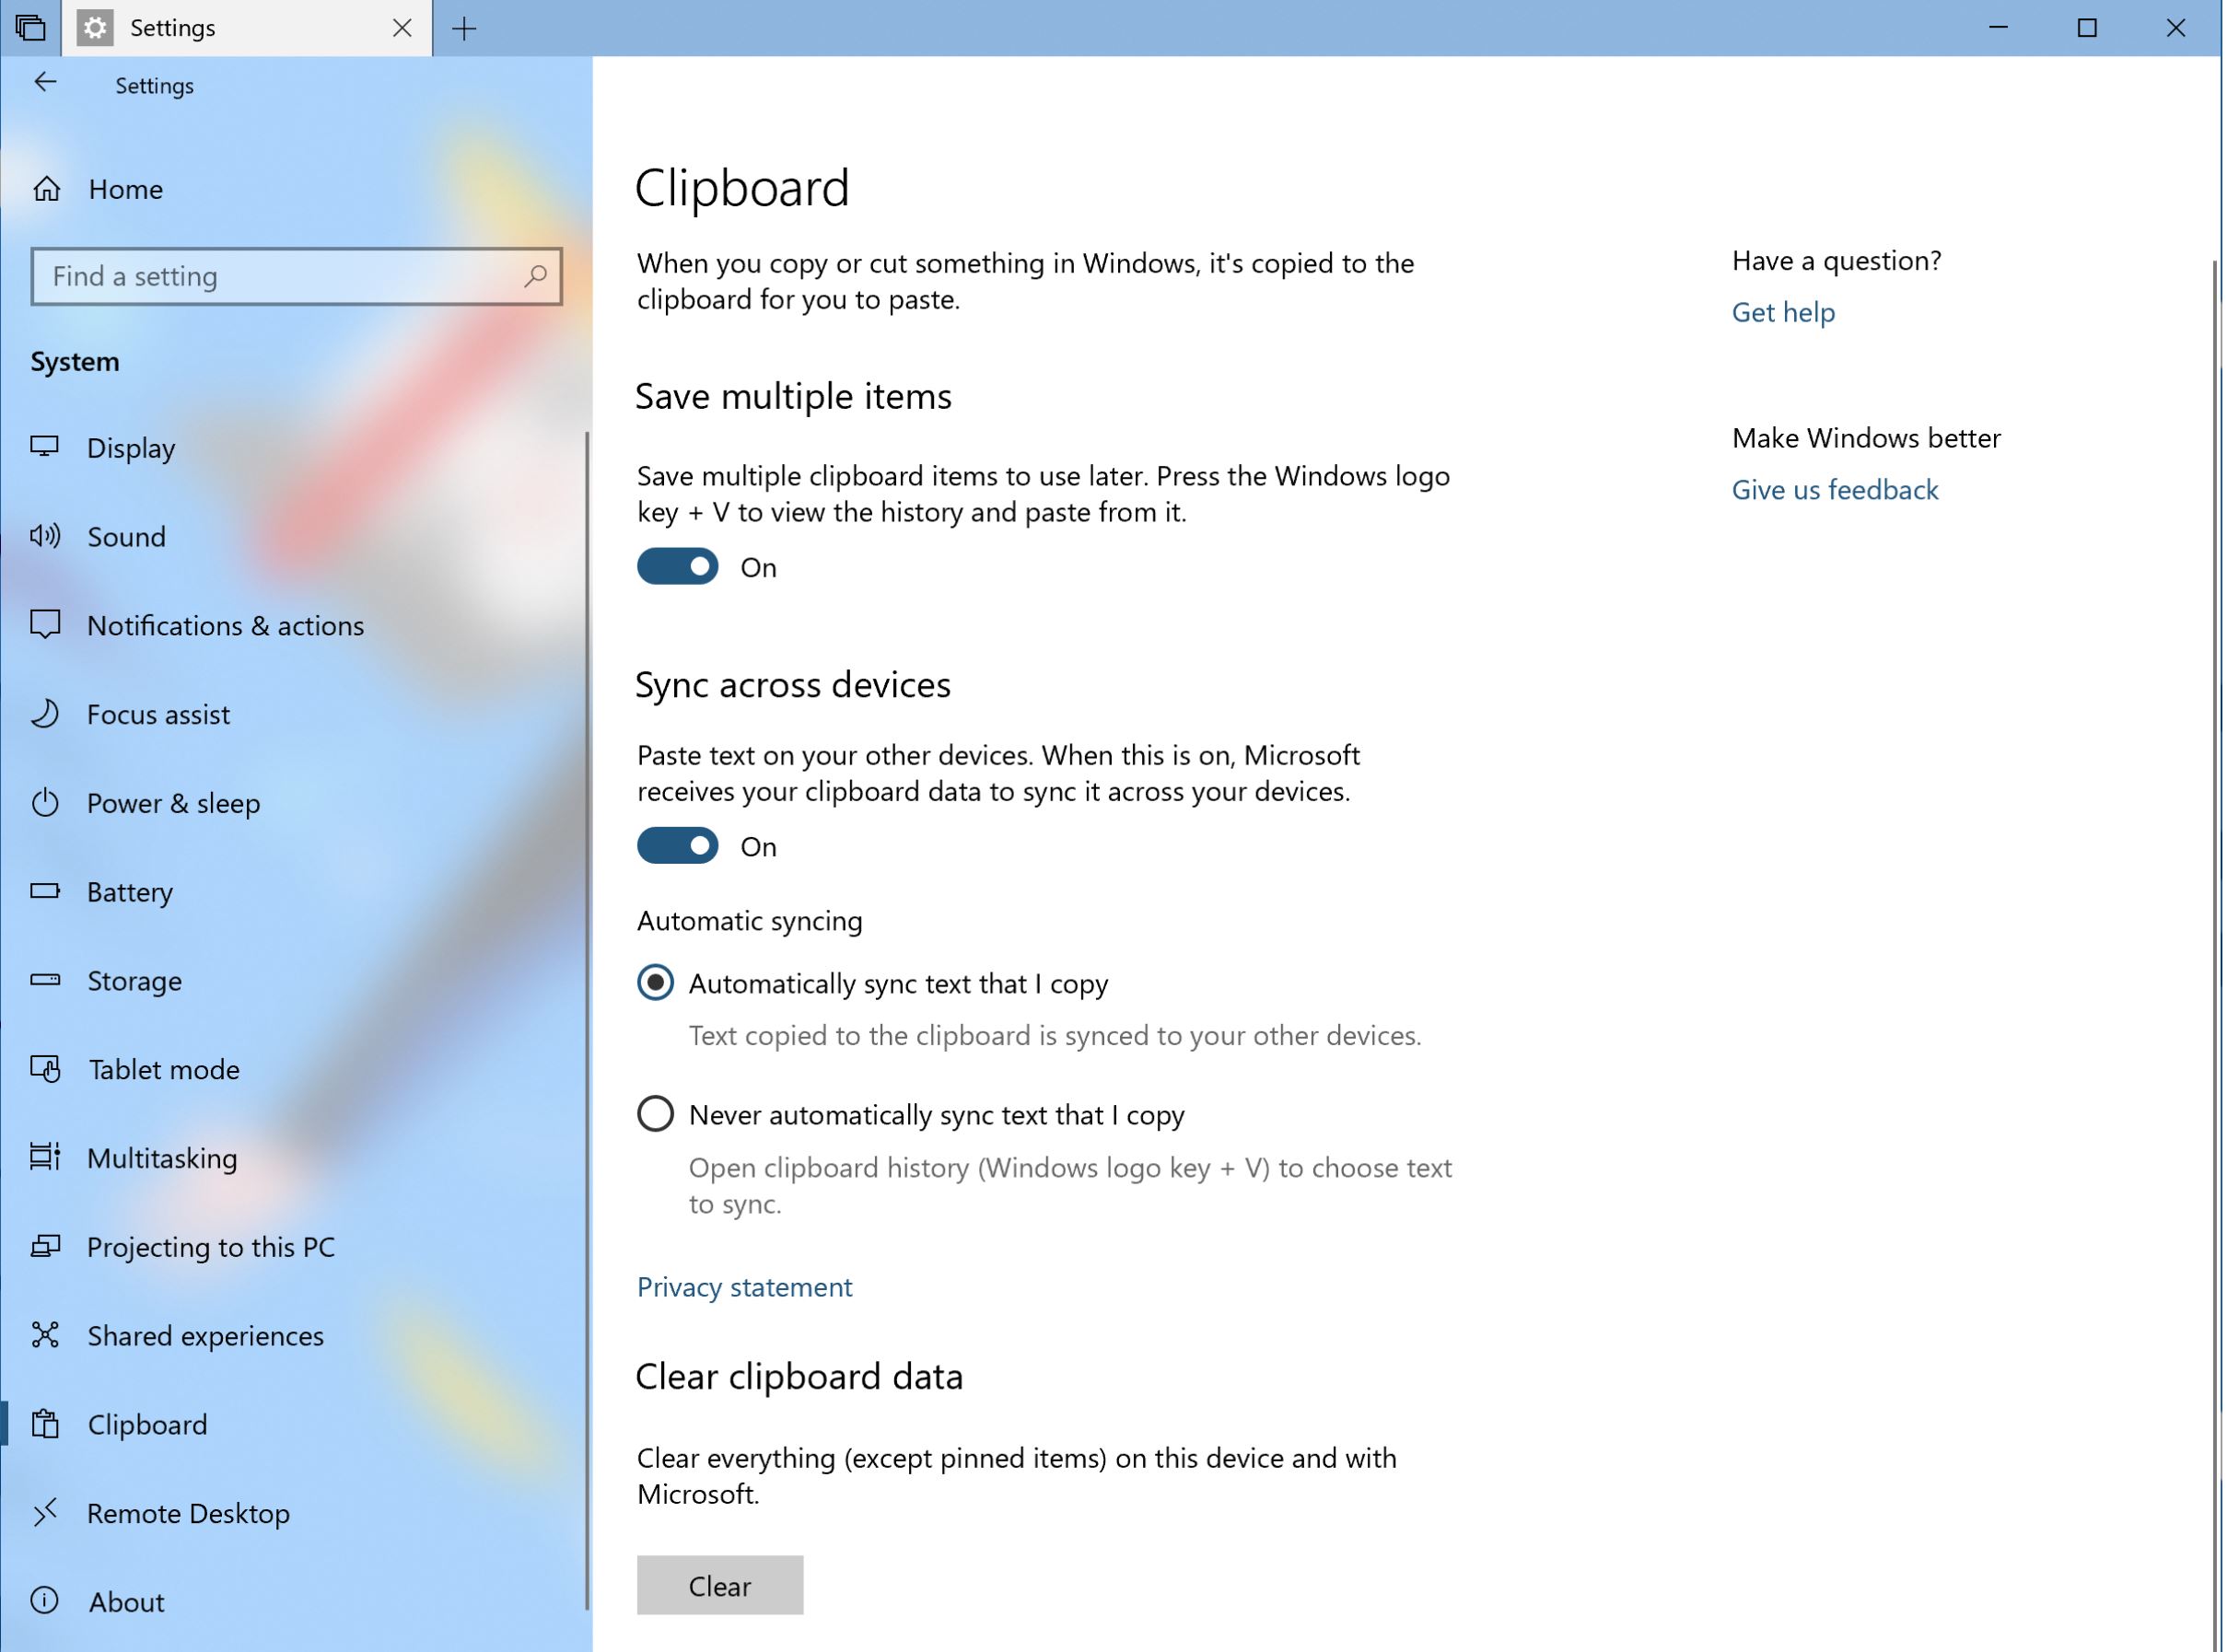The width and height of the screenshot is (2239, 1652).
Task: Click the Display settings icon
Action: click(47, 448)
